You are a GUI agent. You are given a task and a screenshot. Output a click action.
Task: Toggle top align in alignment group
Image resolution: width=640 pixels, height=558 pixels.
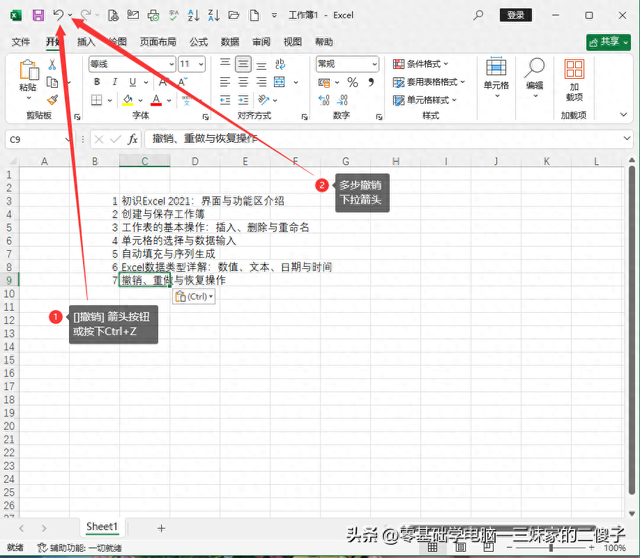click(x=225, y=64)
